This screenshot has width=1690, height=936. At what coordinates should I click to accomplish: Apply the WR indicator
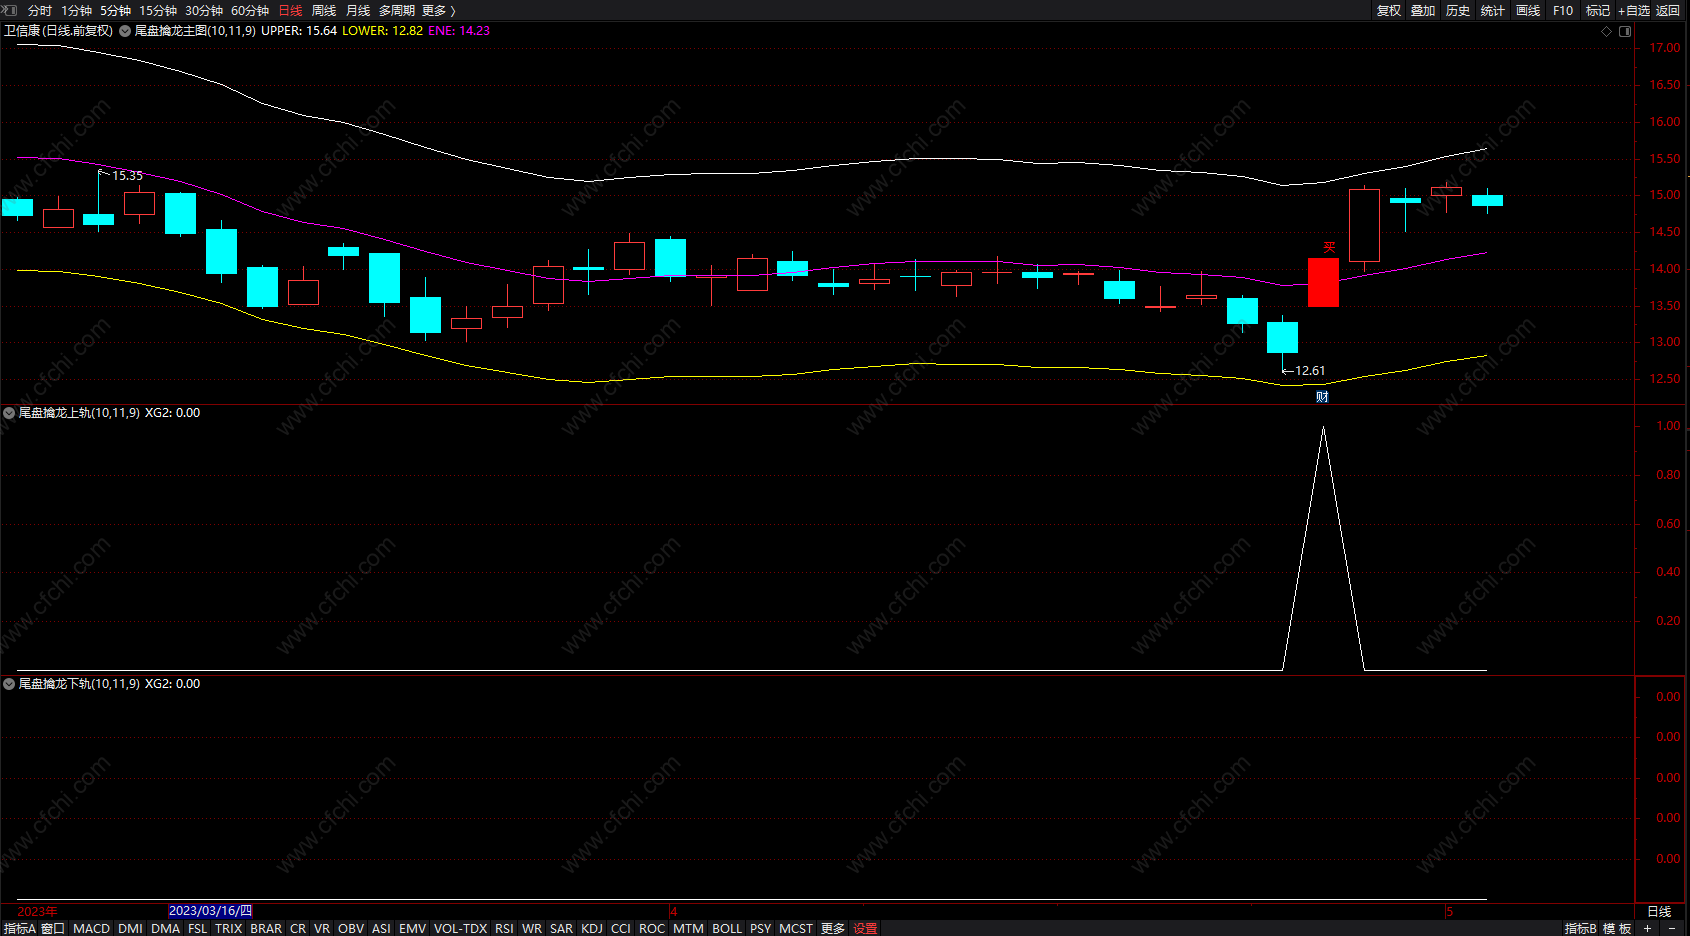pos(532,929)
